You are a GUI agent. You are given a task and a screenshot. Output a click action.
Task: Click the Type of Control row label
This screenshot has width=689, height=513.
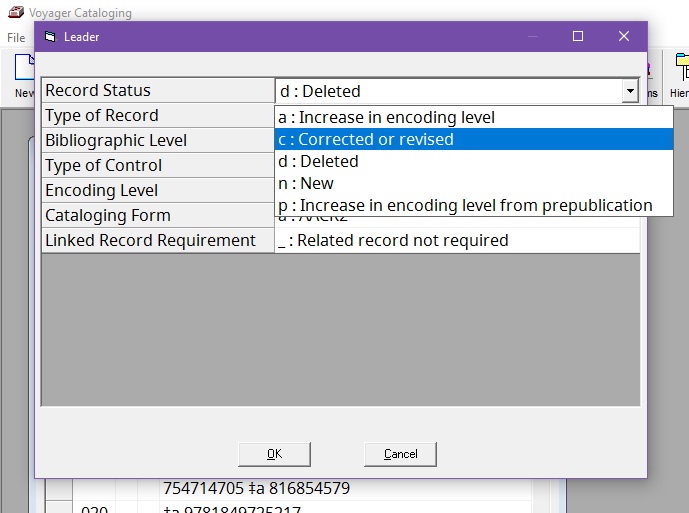[x=158, y=166]
